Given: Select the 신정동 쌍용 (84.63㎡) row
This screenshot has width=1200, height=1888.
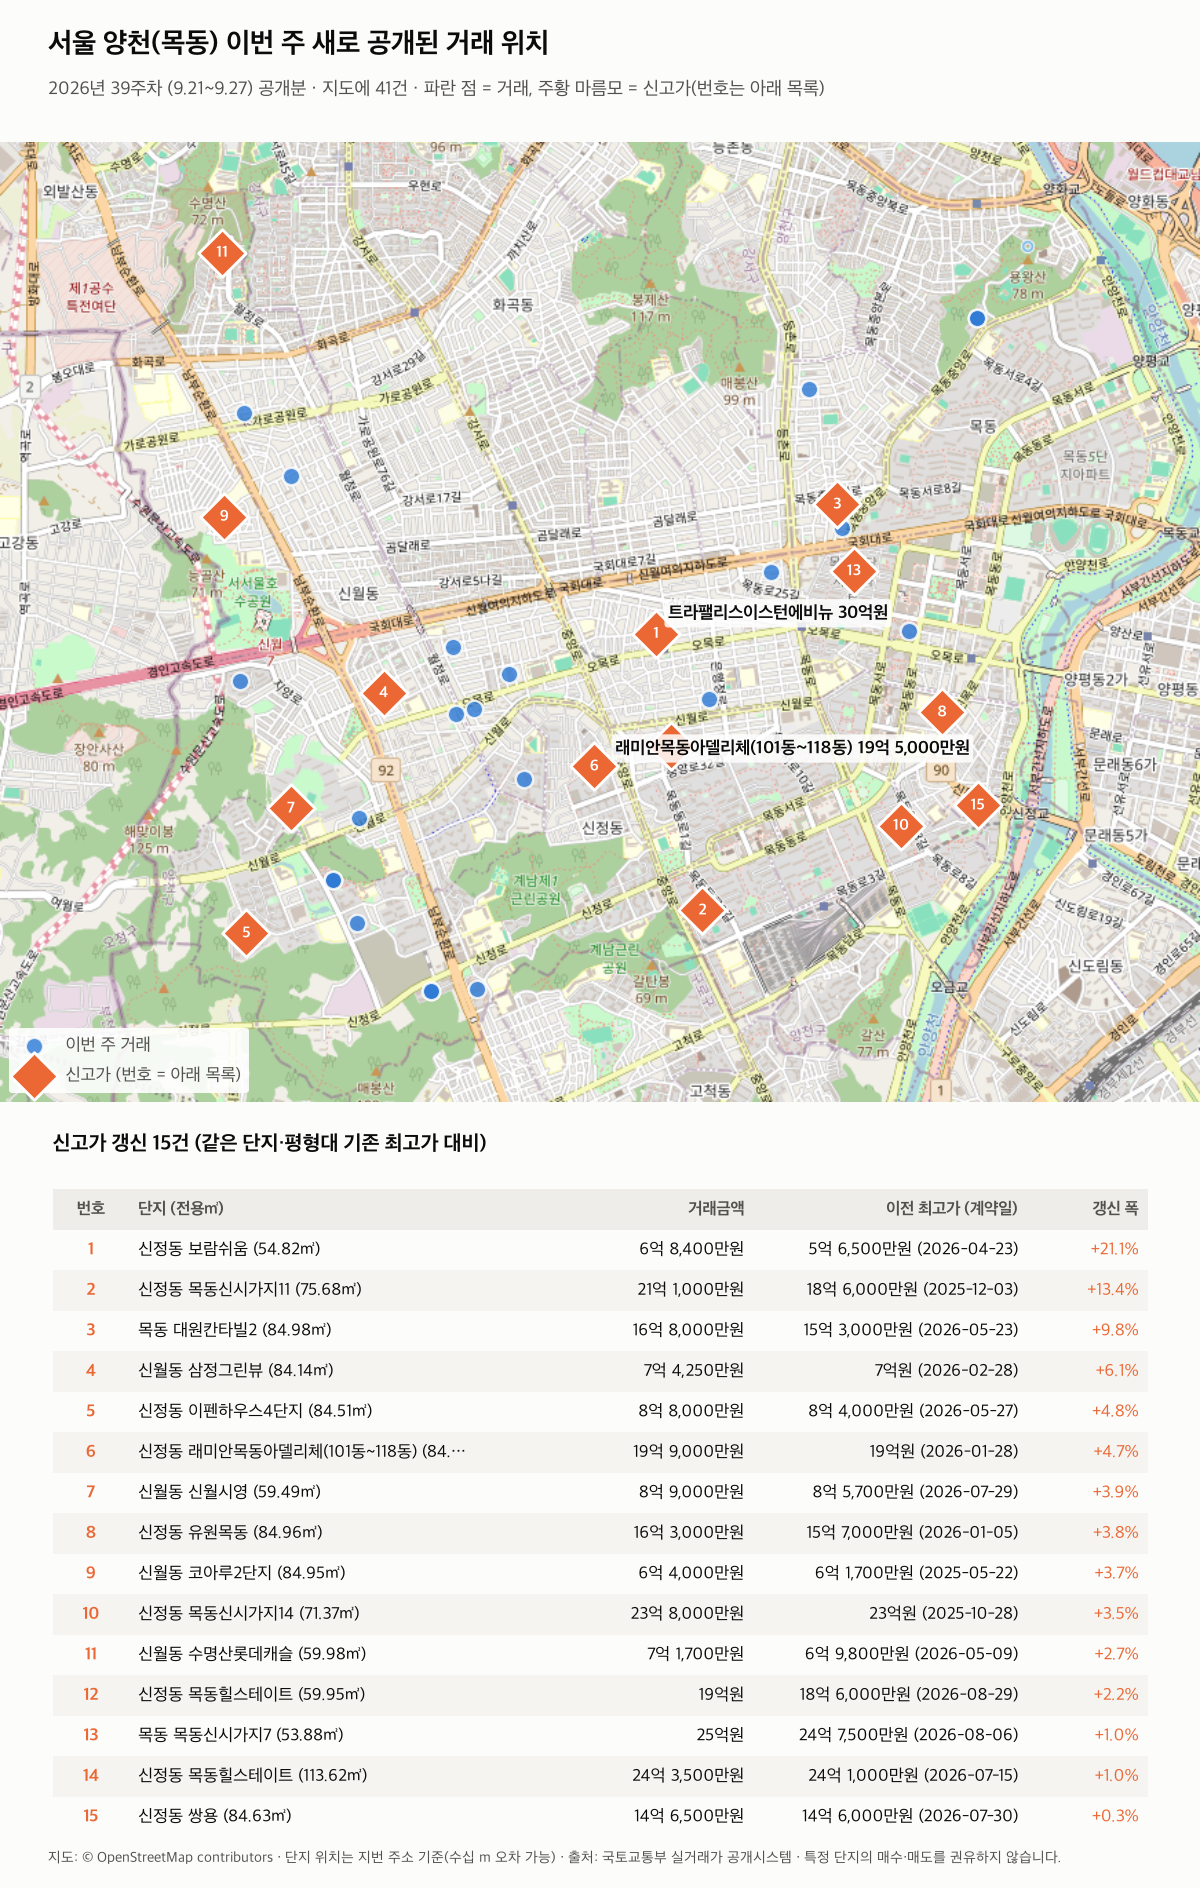Looking at the screenshot, I should [600, 1816].
